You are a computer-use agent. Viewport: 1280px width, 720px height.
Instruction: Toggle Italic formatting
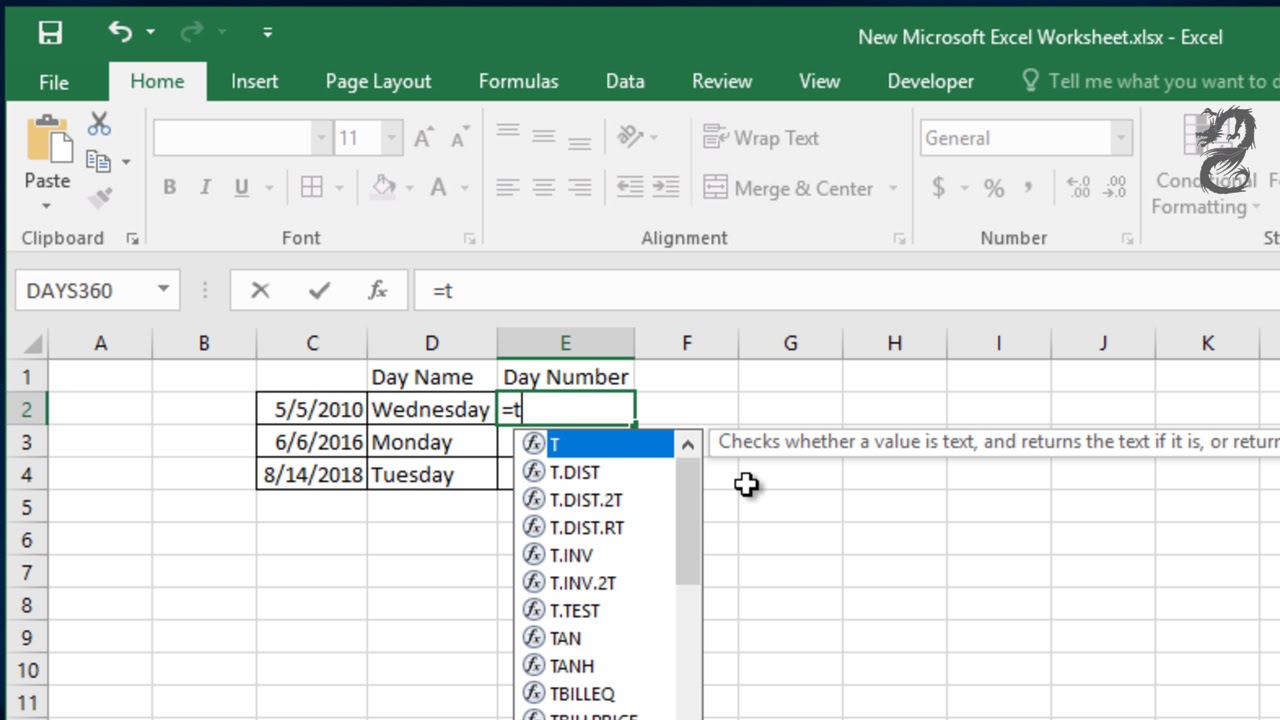pos(205,187)
